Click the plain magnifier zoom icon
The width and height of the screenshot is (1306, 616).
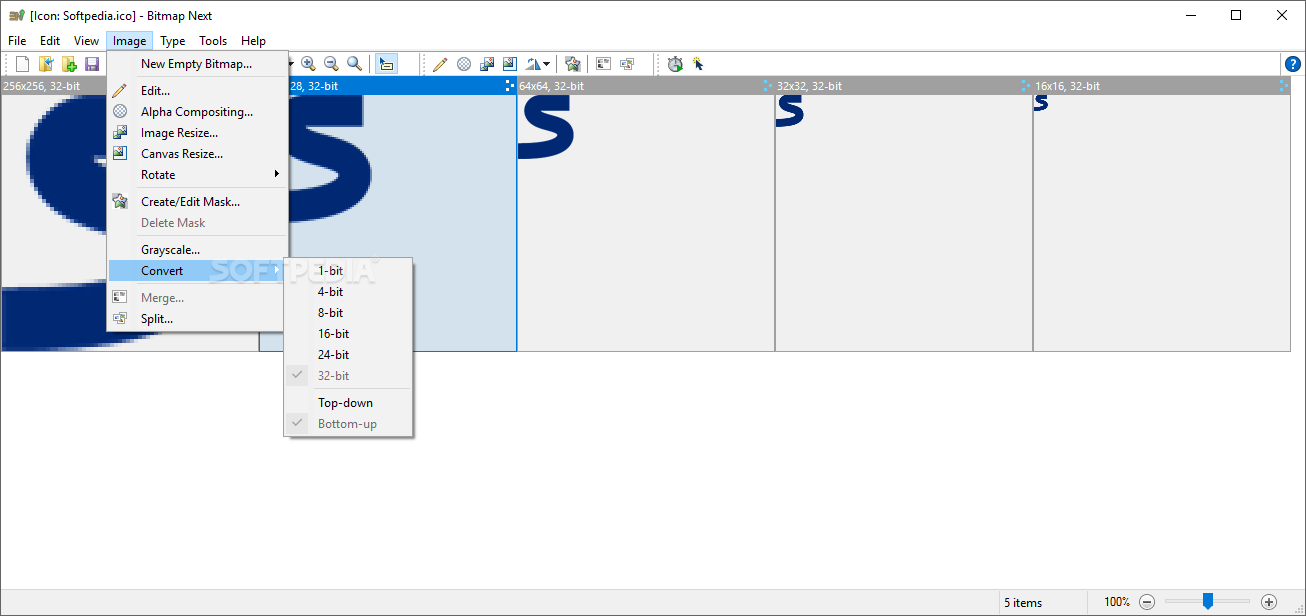coord(354,64)
